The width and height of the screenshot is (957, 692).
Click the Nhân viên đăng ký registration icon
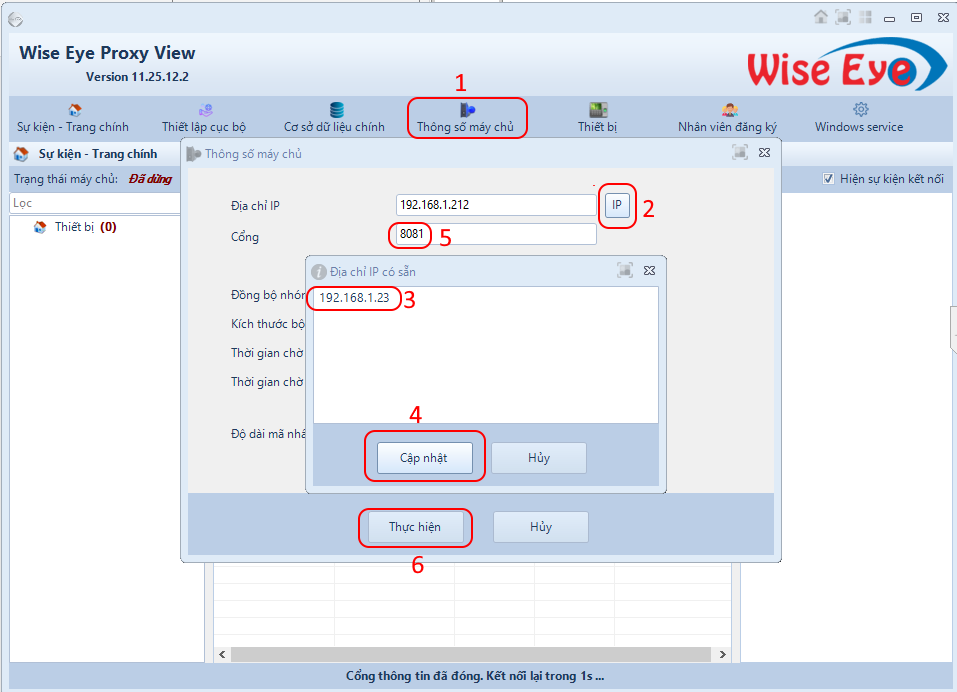pyautogui.click(x=729, y=108)
